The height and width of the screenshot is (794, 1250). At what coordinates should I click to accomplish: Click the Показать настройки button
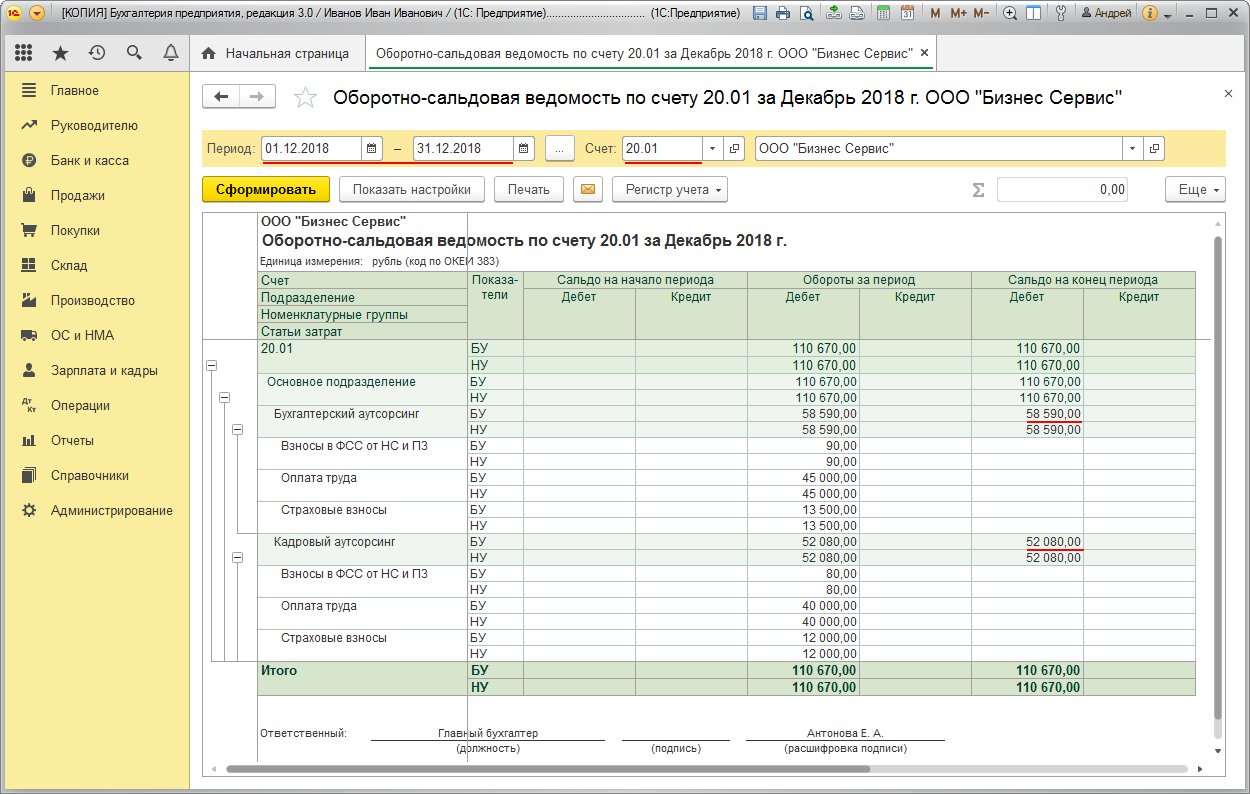pyautogui.click(x=411, y=189)
